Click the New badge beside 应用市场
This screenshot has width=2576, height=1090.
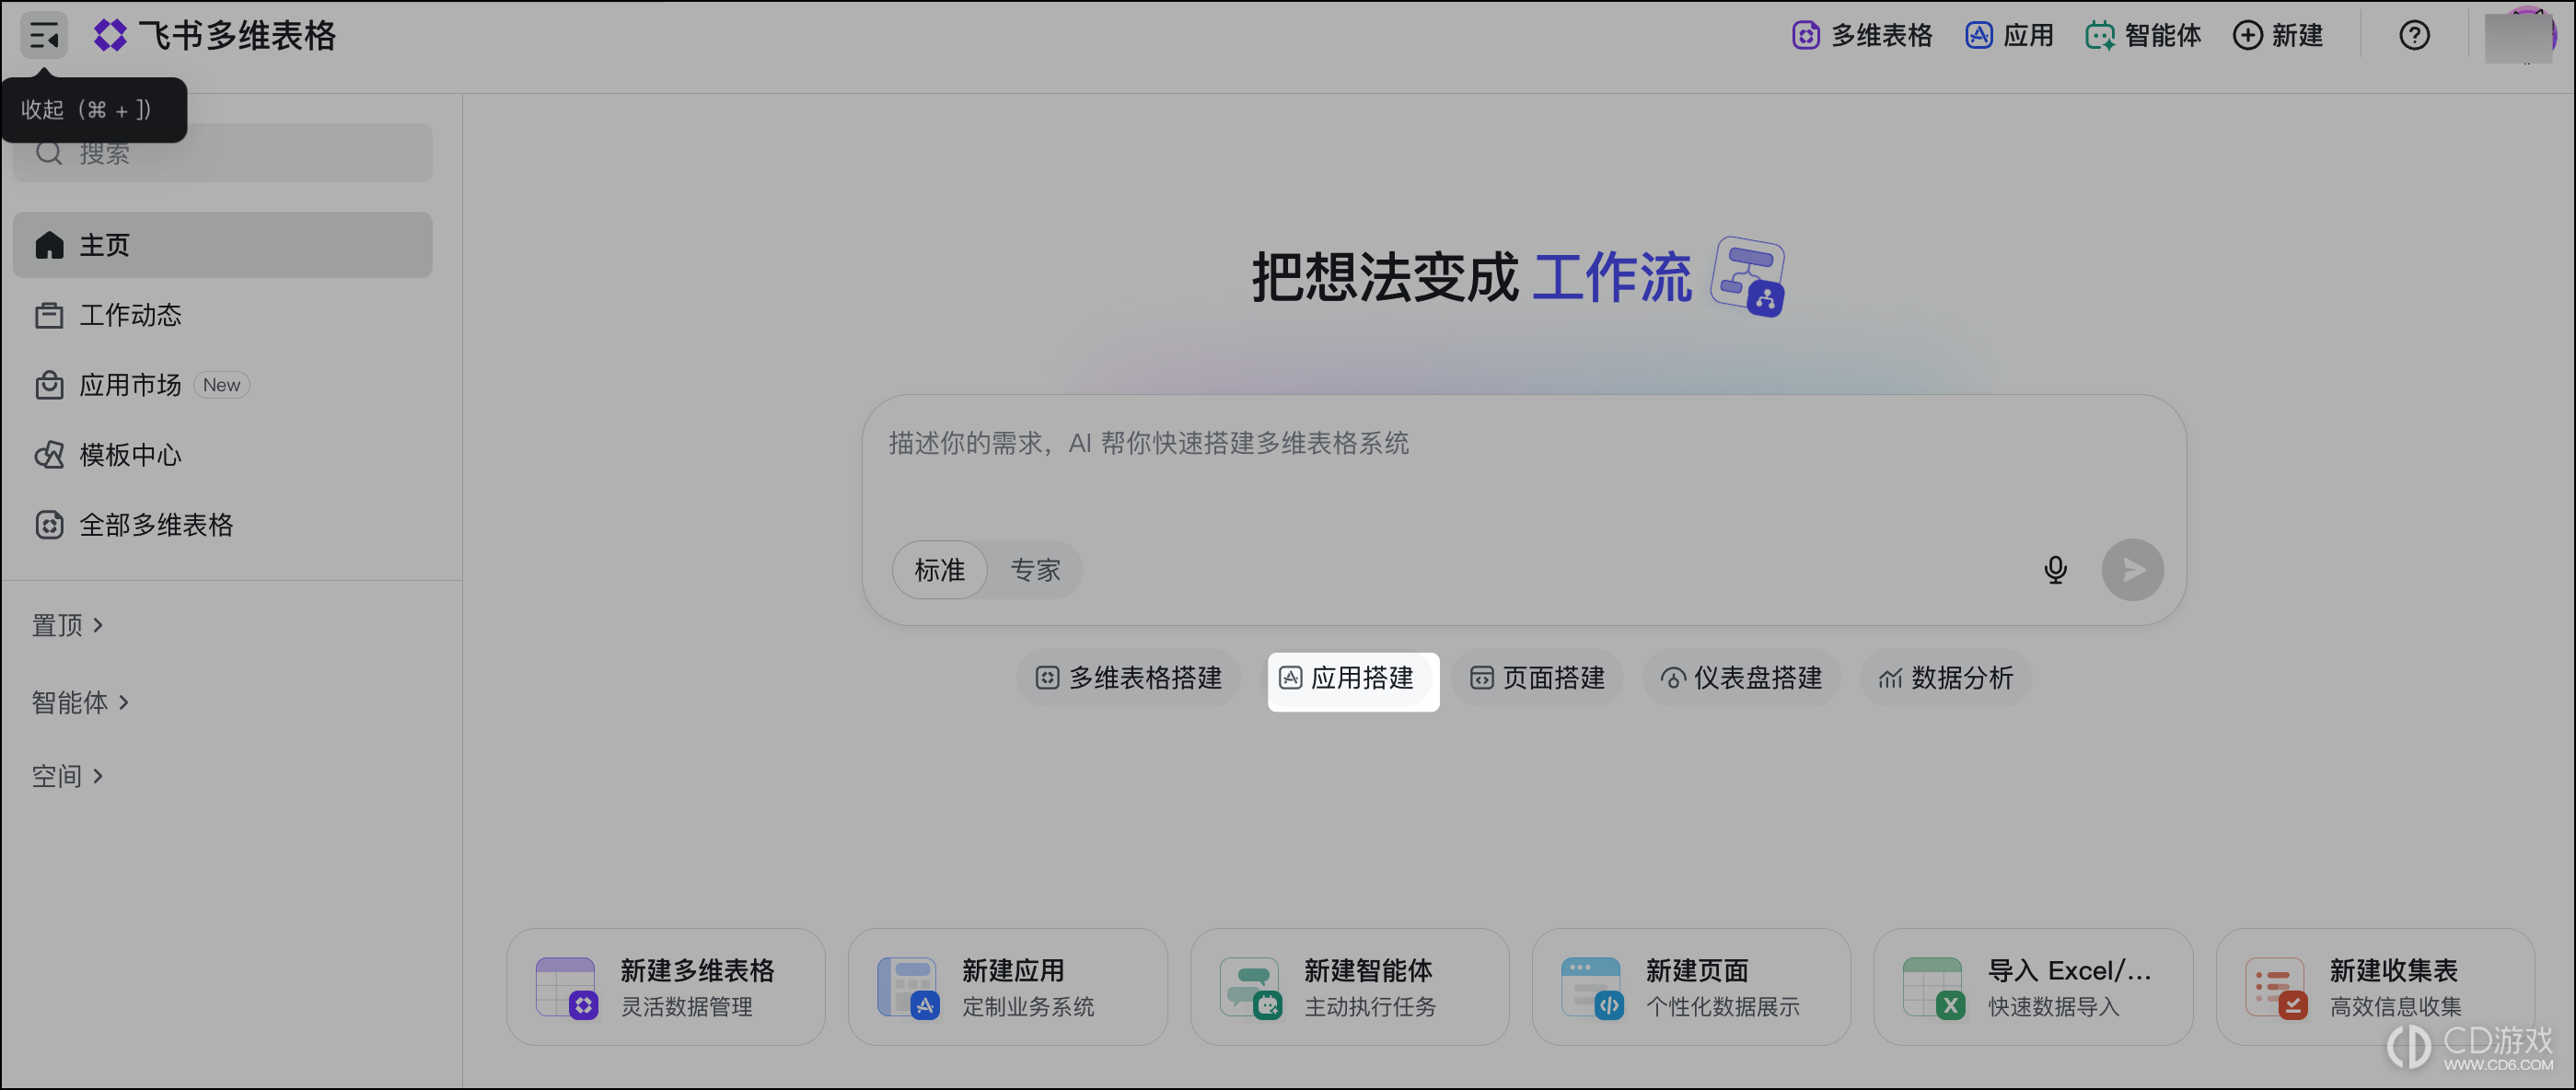pyautogui.click(x=221, y=385)
